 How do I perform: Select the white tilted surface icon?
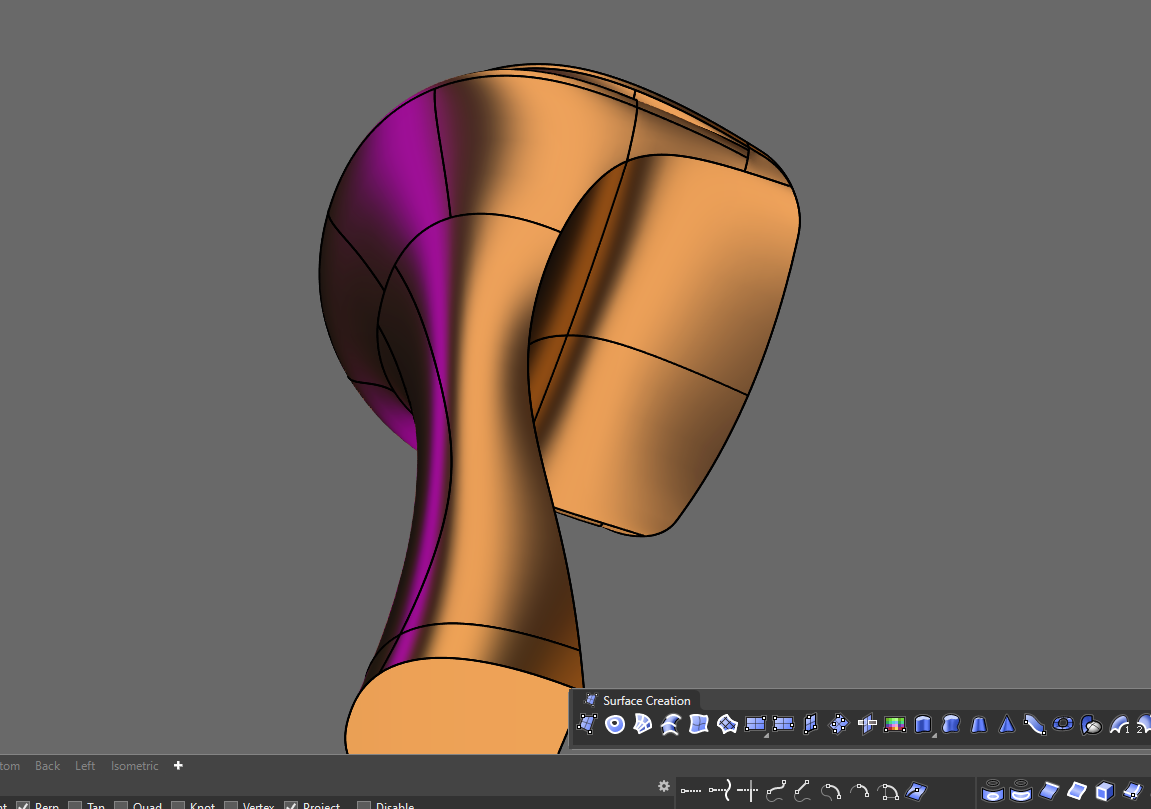(1077, 791)
